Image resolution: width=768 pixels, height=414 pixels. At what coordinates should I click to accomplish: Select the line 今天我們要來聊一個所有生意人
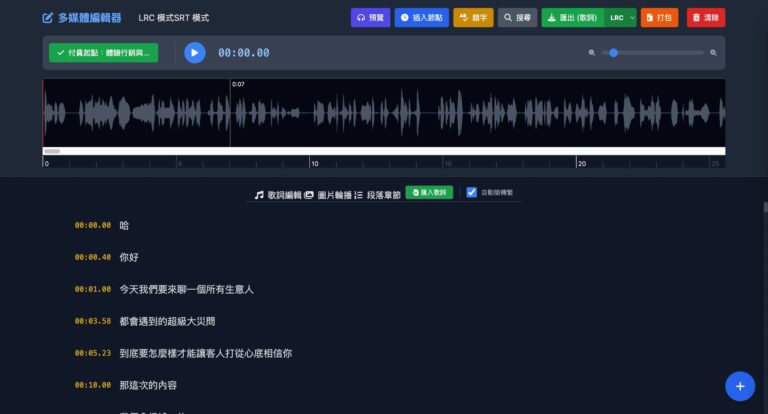pyautogui.click(x=187, y=290)
